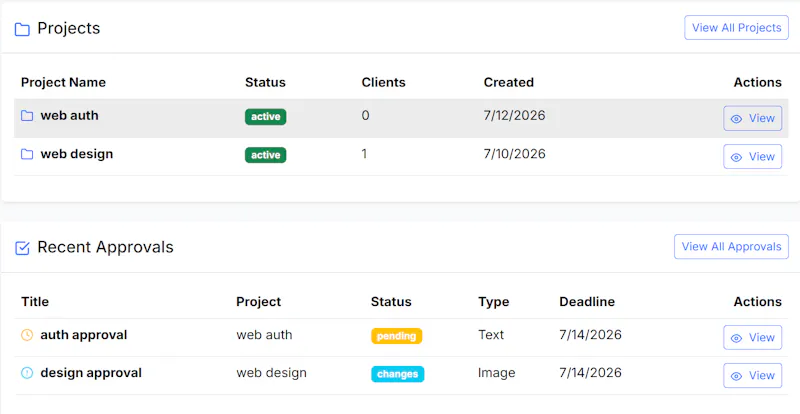Viewport: 800px width, 414px height.
Task: Click the Recent Approvals heading
Action: click(x=106, y=247)
